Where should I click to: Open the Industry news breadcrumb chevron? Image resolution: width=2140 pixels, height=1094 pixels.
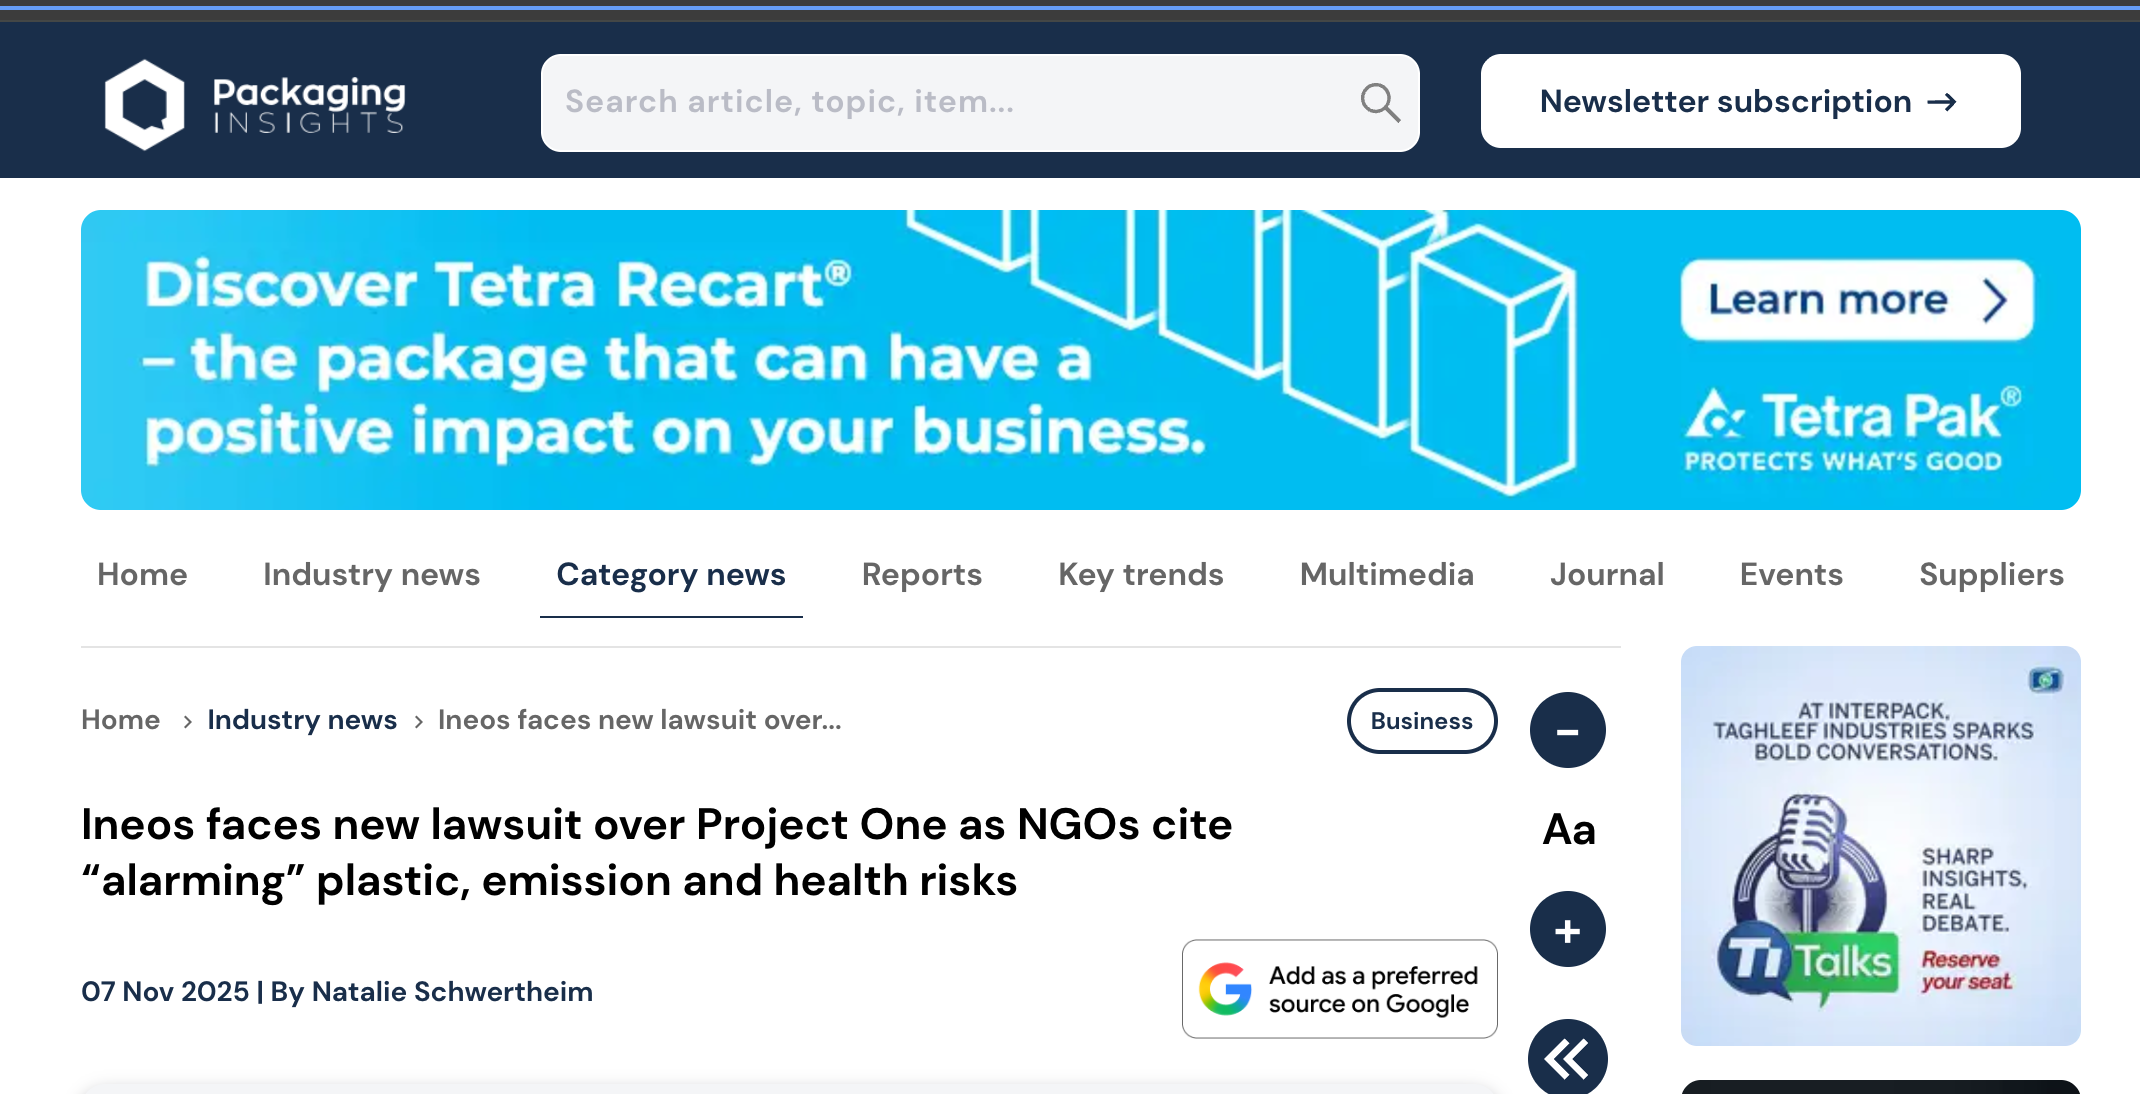[x=417, y=721]
